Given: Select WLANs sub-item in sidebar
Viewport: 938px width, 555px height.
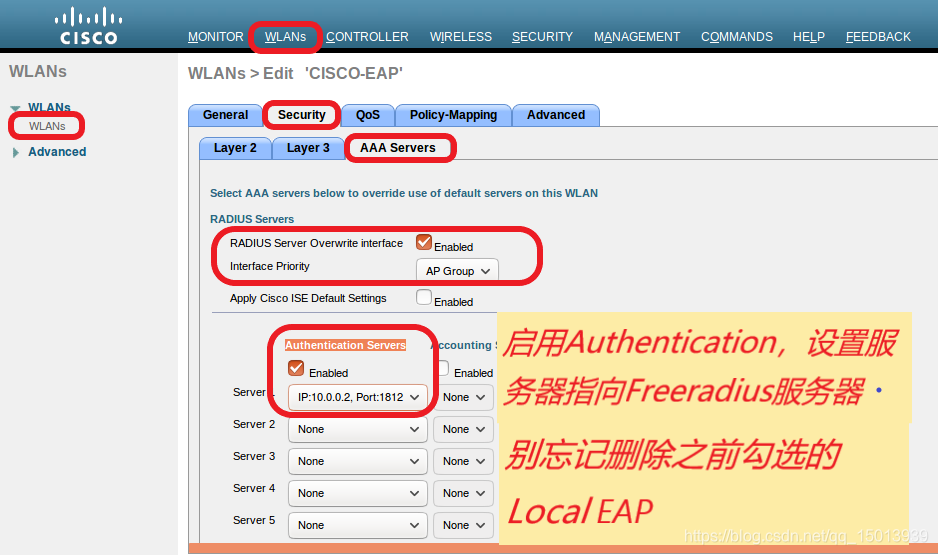Looking at the screenshot, I should point(47,126).
